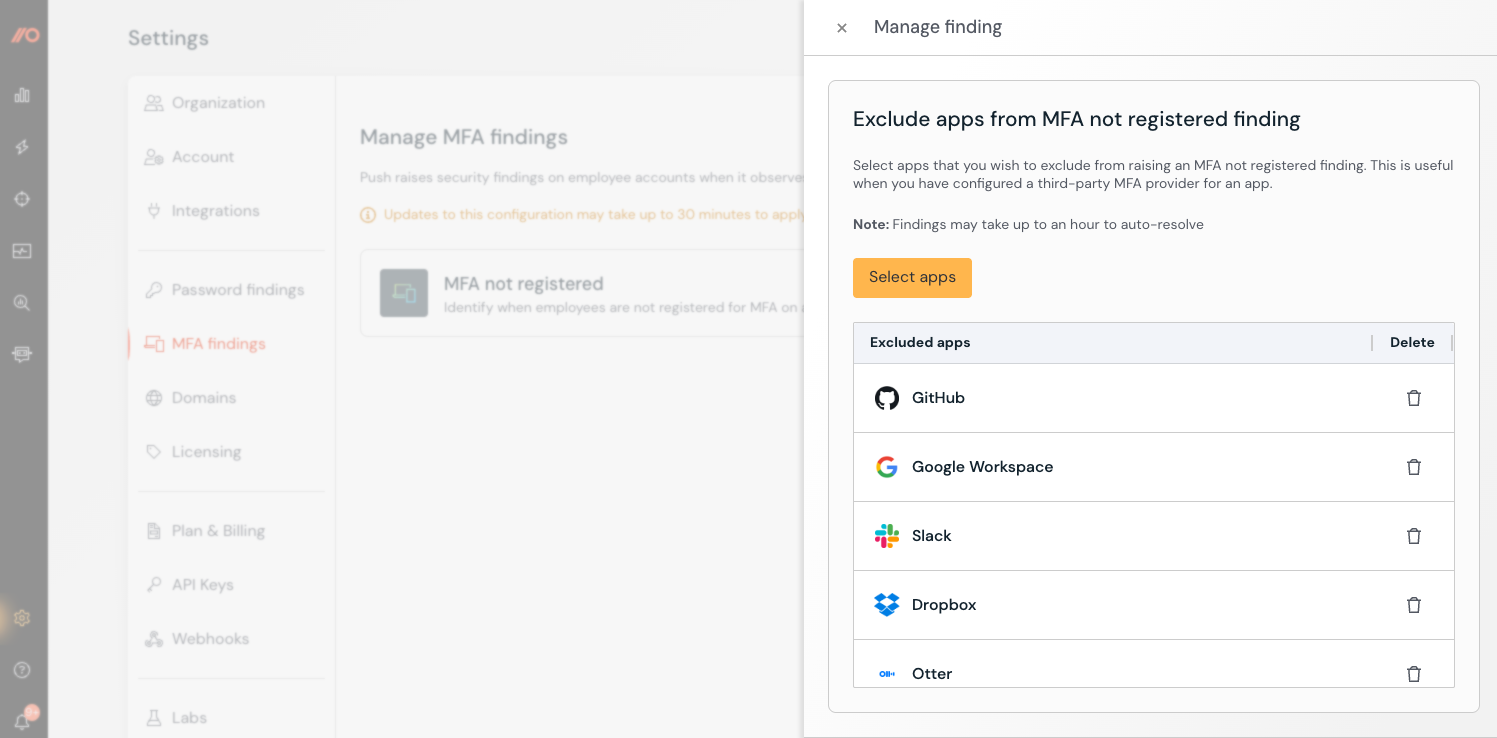Viewport: 1497px width, 738px height.
Task: Remove Dropbox using its trash icon
Action: 1414,605
